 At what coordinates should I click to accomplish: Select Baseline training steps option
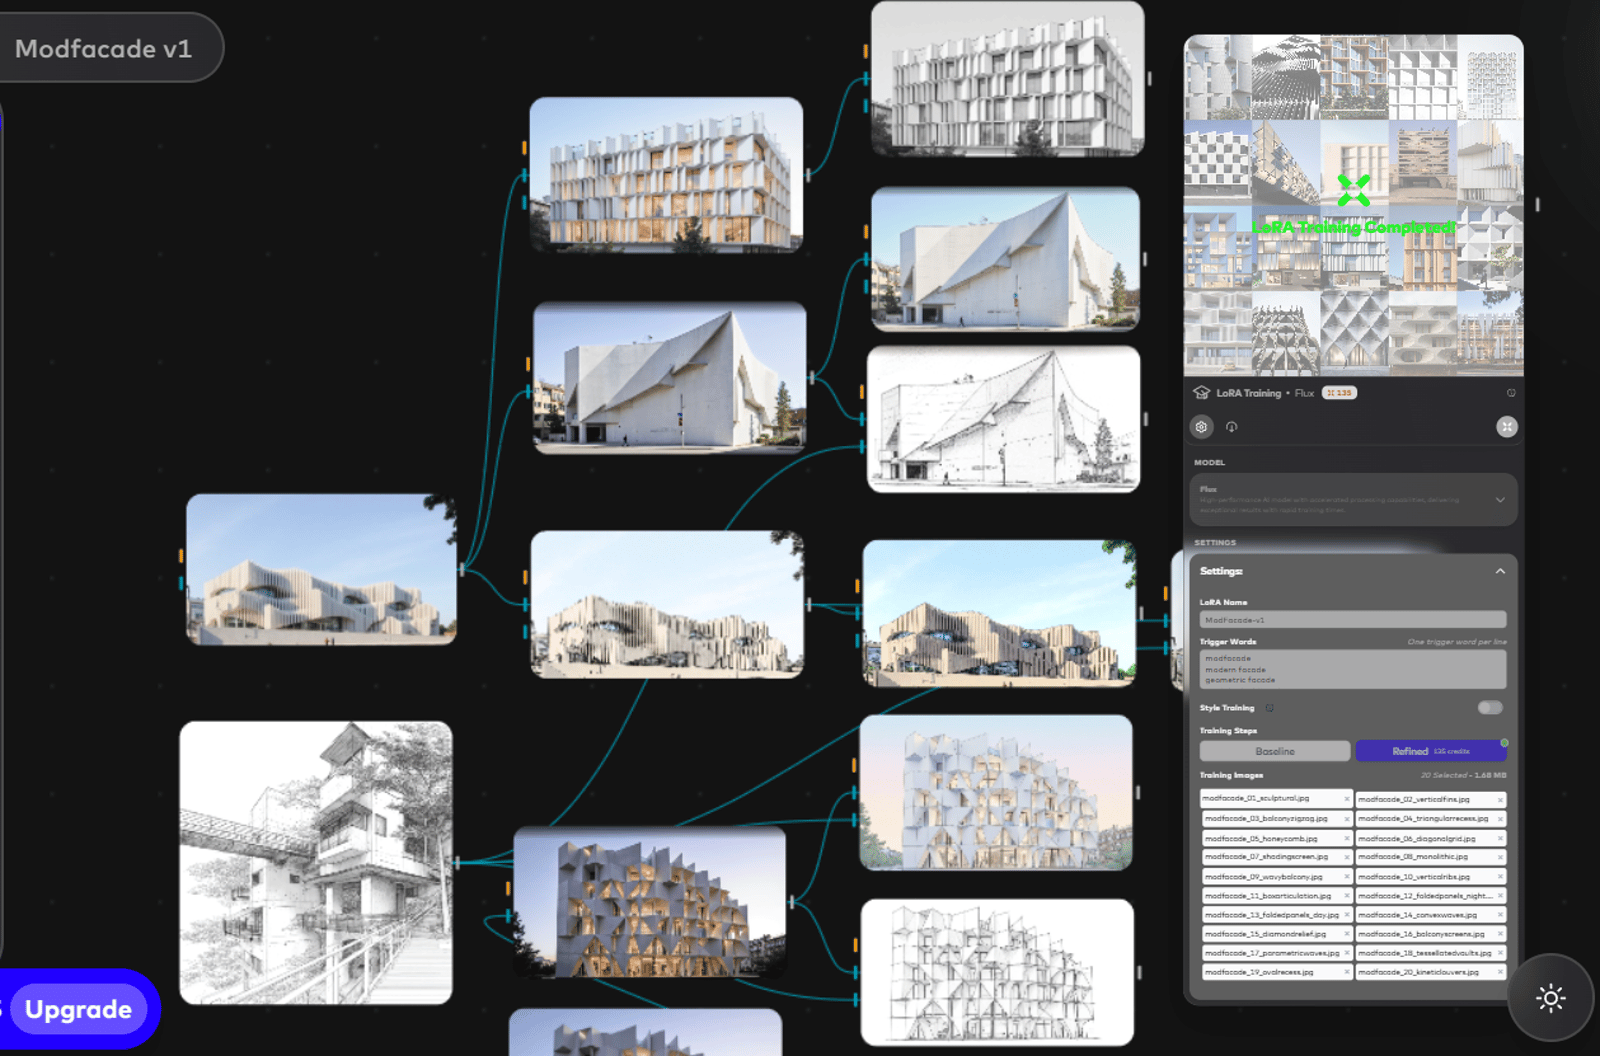1275,751
